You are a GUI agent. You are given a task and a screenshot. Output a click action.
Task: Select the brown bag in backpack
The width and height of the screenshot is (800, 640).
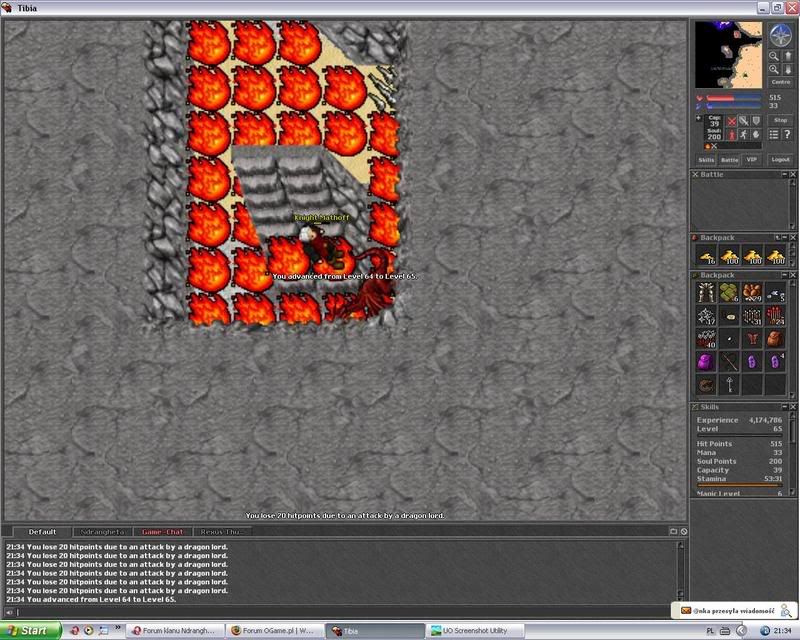tap(775, 339)
